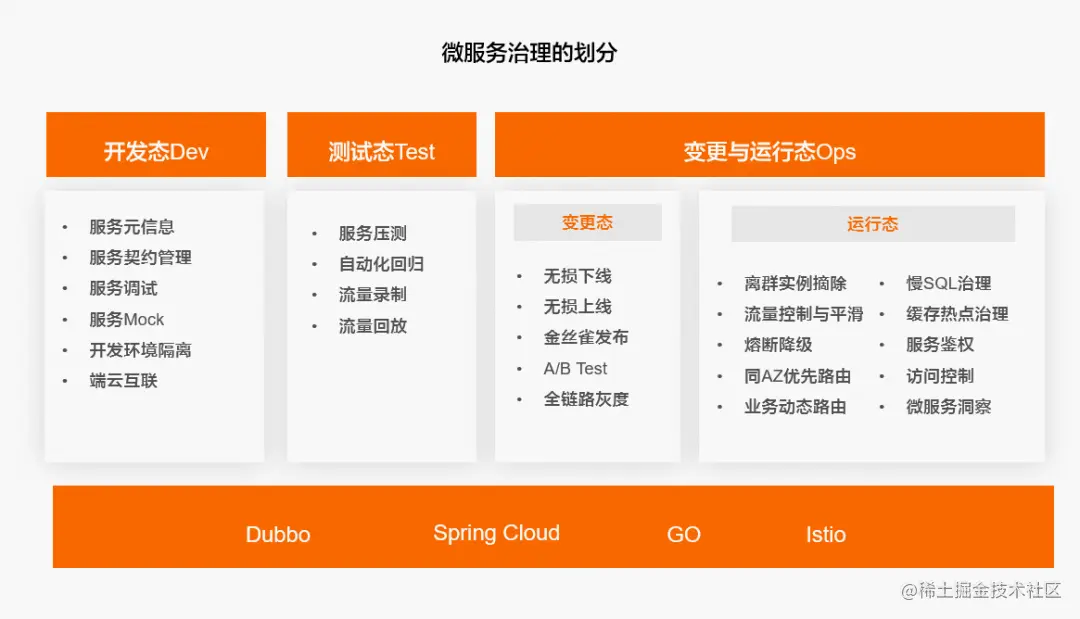This screenshot has height=619, width=1080.
Task: Select the 金丝雀发布 entry
Action: [586, 337]
